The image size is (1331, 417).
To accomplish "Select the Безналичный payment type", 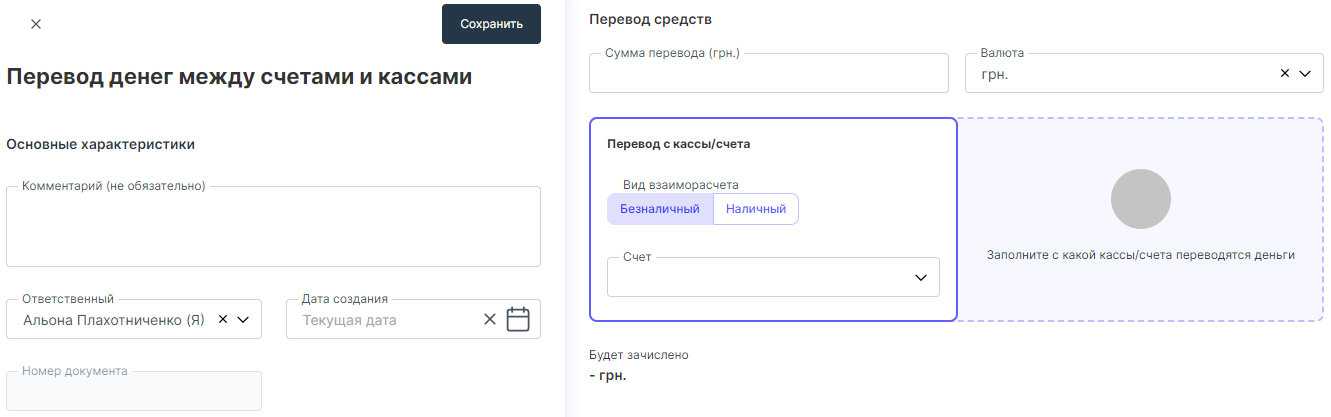I will click(660, 209).
